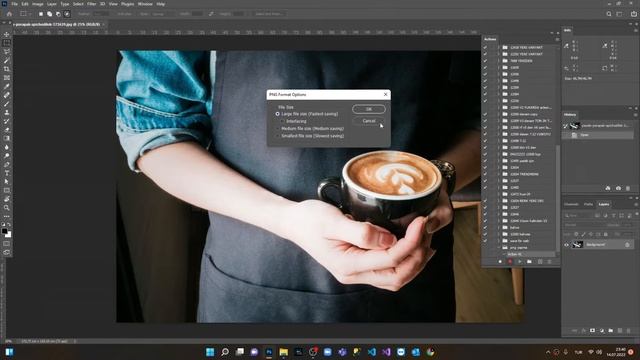This screenshot has width=640, height=360.
Task: Select the Open state in History
Action: click(x=598, y=135)
